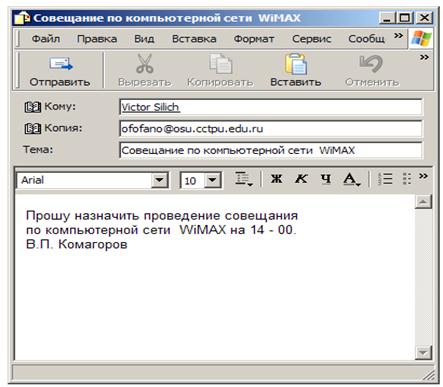Click the Victor Silich recipient link
Screen dimensions: 443x387
click(x=150, y=107)
